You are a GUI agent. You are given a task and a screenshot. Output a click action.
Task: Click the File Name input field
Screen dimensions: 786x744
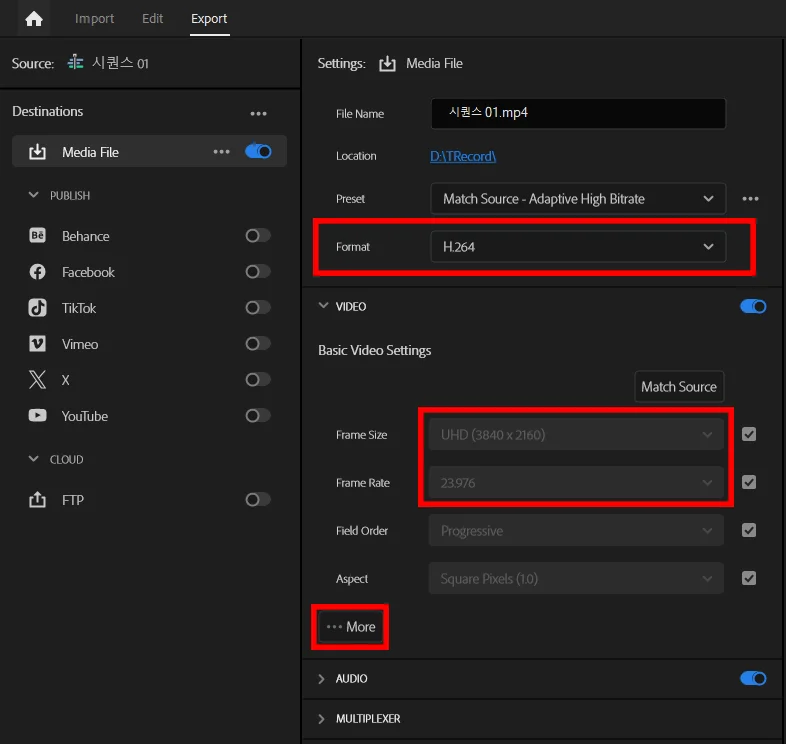coord(578,113)
